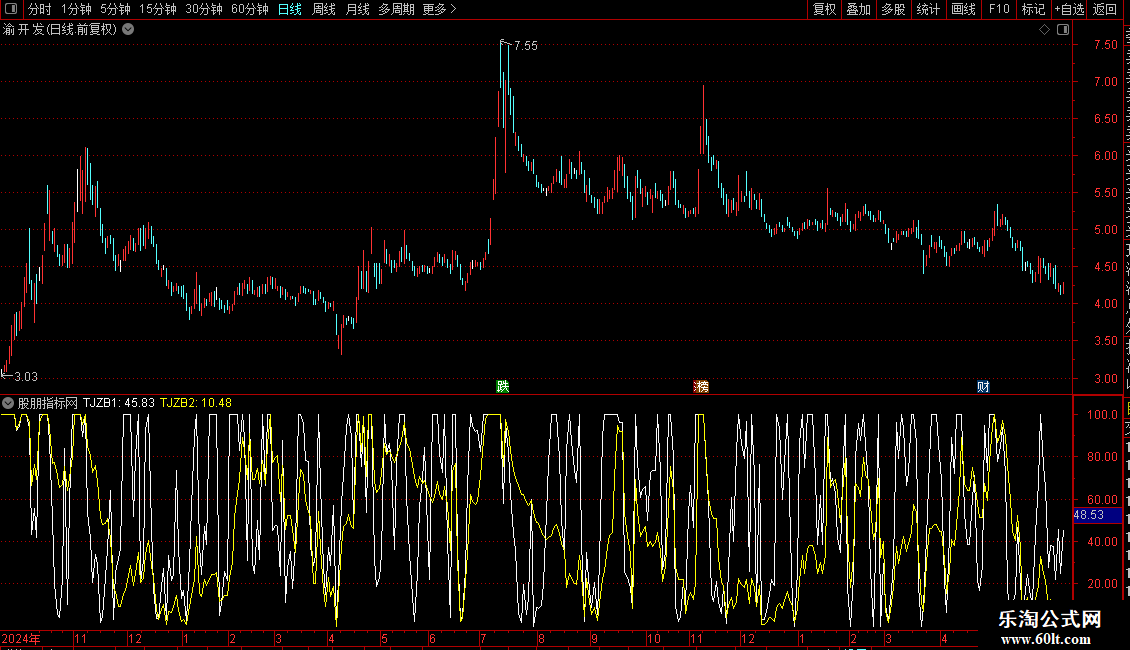The width and height of the screenshot is (1130, 650).
Task: Click the blue 财 event marker
Action: (983, 386)
